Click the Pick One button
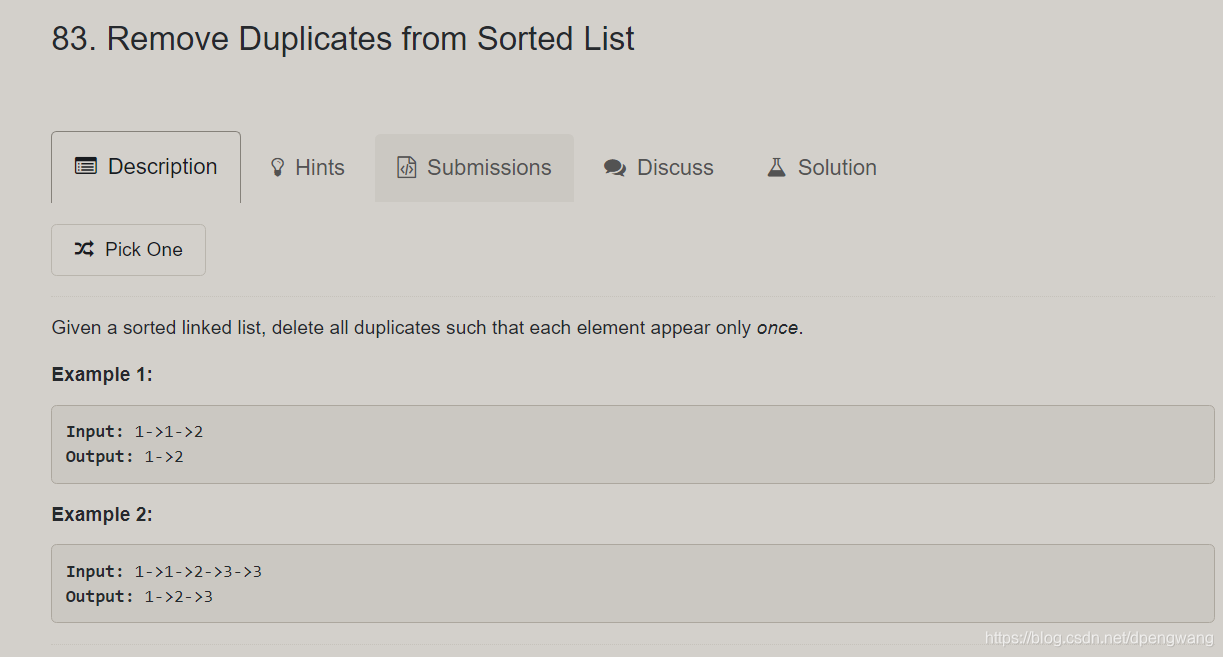The image size is (1223, 657). 128,250
